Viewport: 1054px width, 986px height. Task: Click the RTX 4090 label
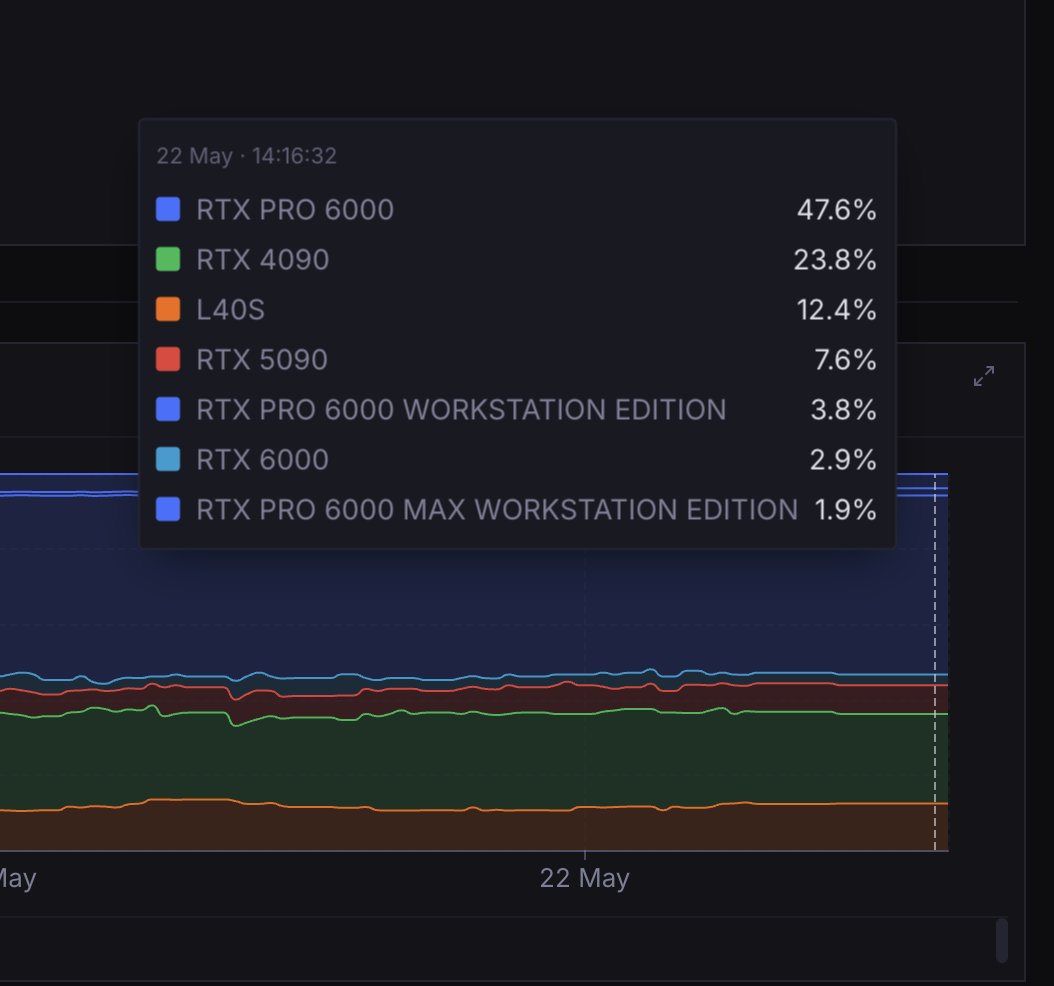pos(262,259)
